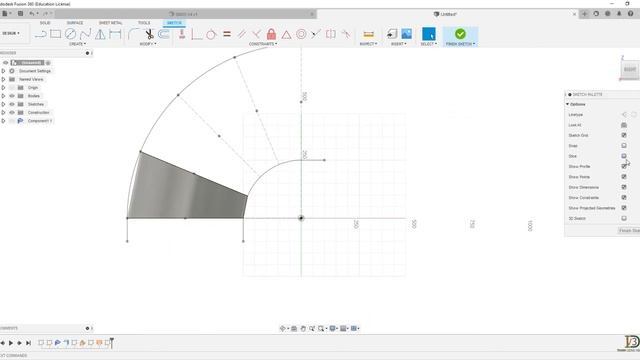Toggle the Show Projected Geometries checkbox
Screen dimensions: 640x360
[624, 208]
